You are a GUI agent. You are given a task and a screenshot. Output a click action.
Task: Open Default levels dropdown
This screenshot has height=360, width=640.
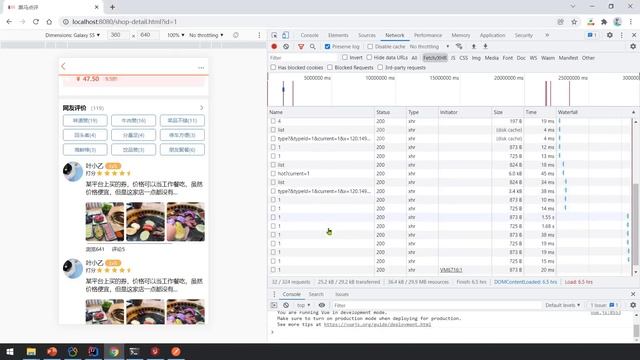coord(562,305)
